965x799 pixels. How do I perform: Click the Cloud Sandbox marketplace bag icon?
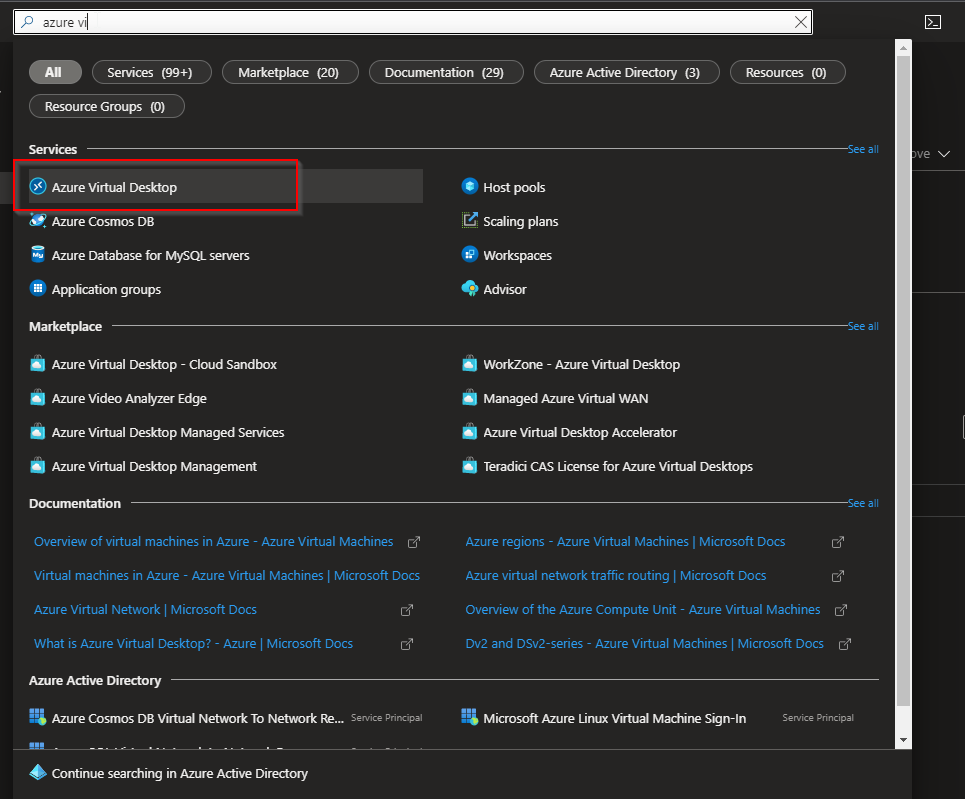pos(38,364)
